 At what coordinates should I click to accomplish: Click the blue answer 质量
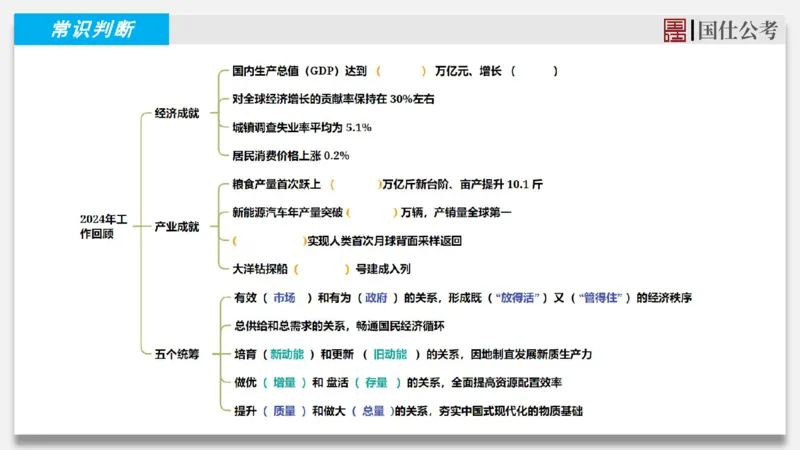coord(284,411)
